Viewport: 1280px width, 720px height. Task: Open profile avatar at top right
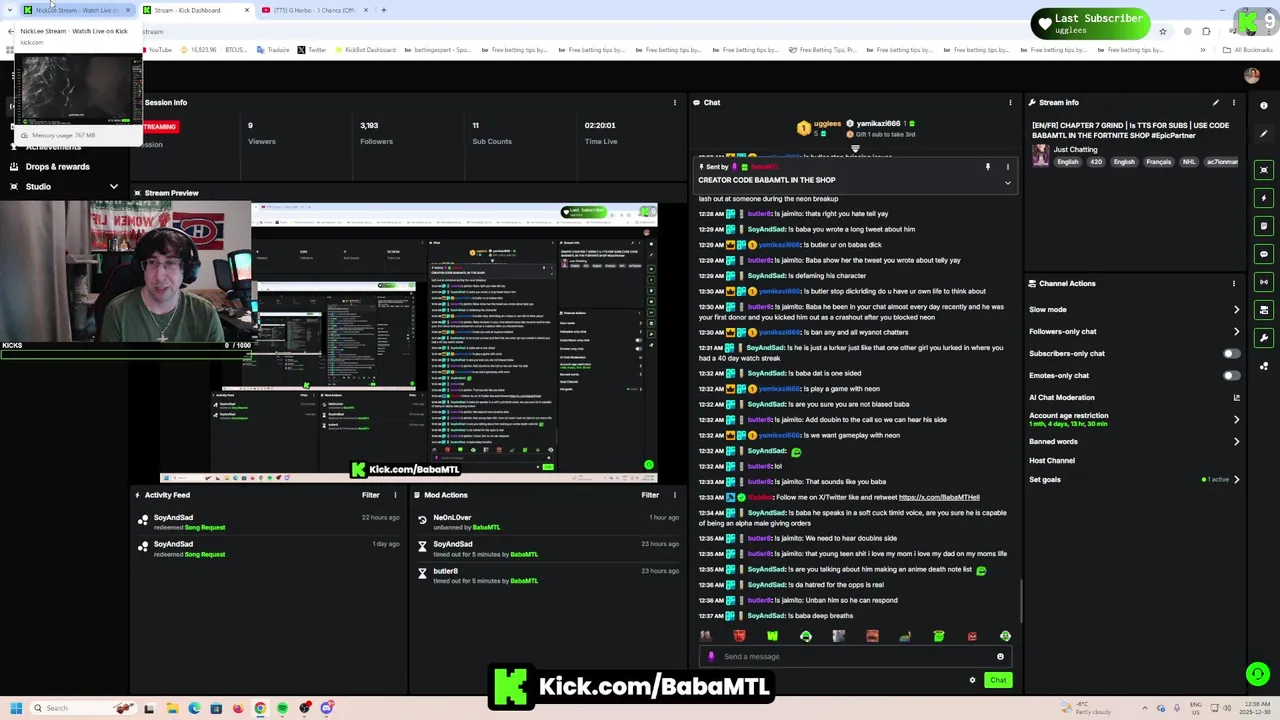click(1252, 76)
